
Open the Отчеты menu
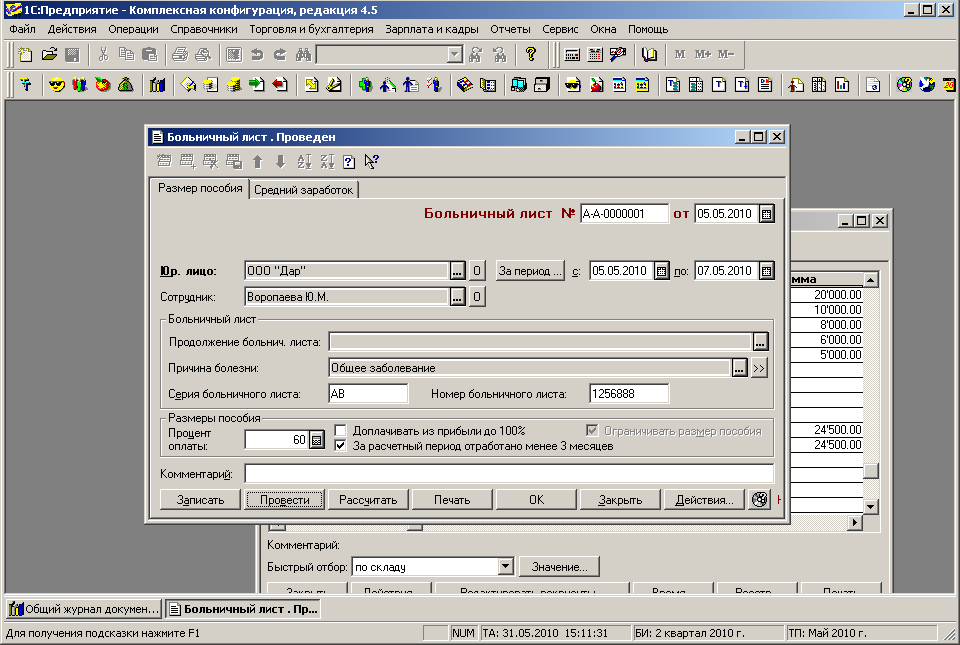(510, 29)
